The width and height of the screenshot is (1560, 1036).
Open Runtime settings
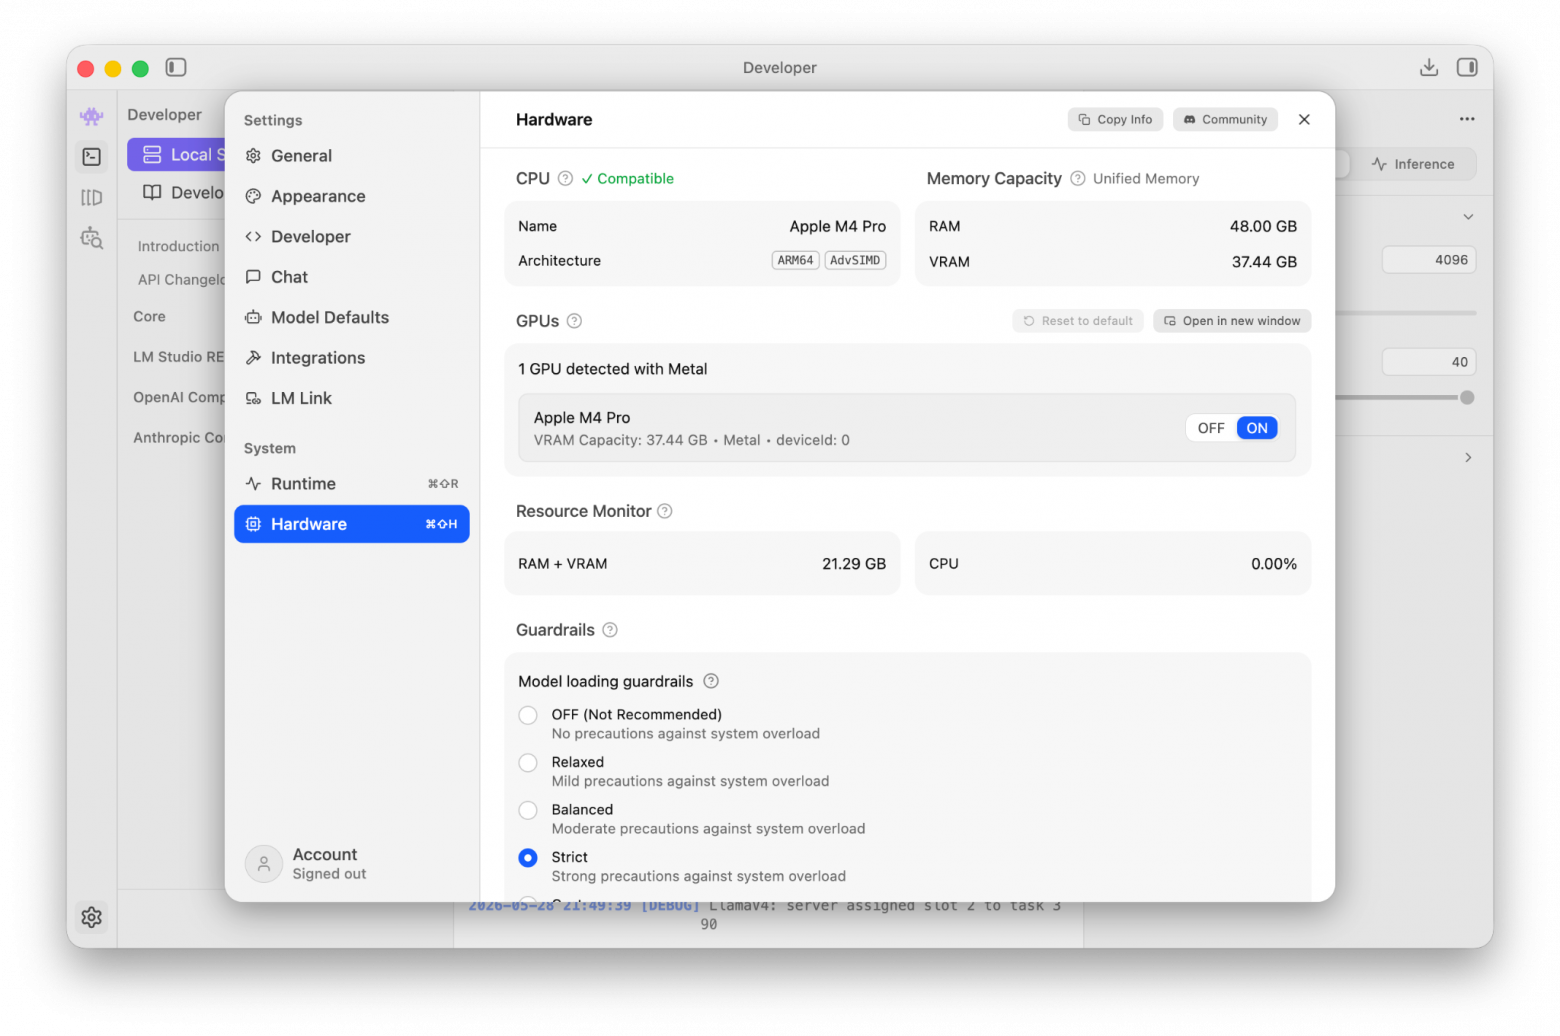351,484
